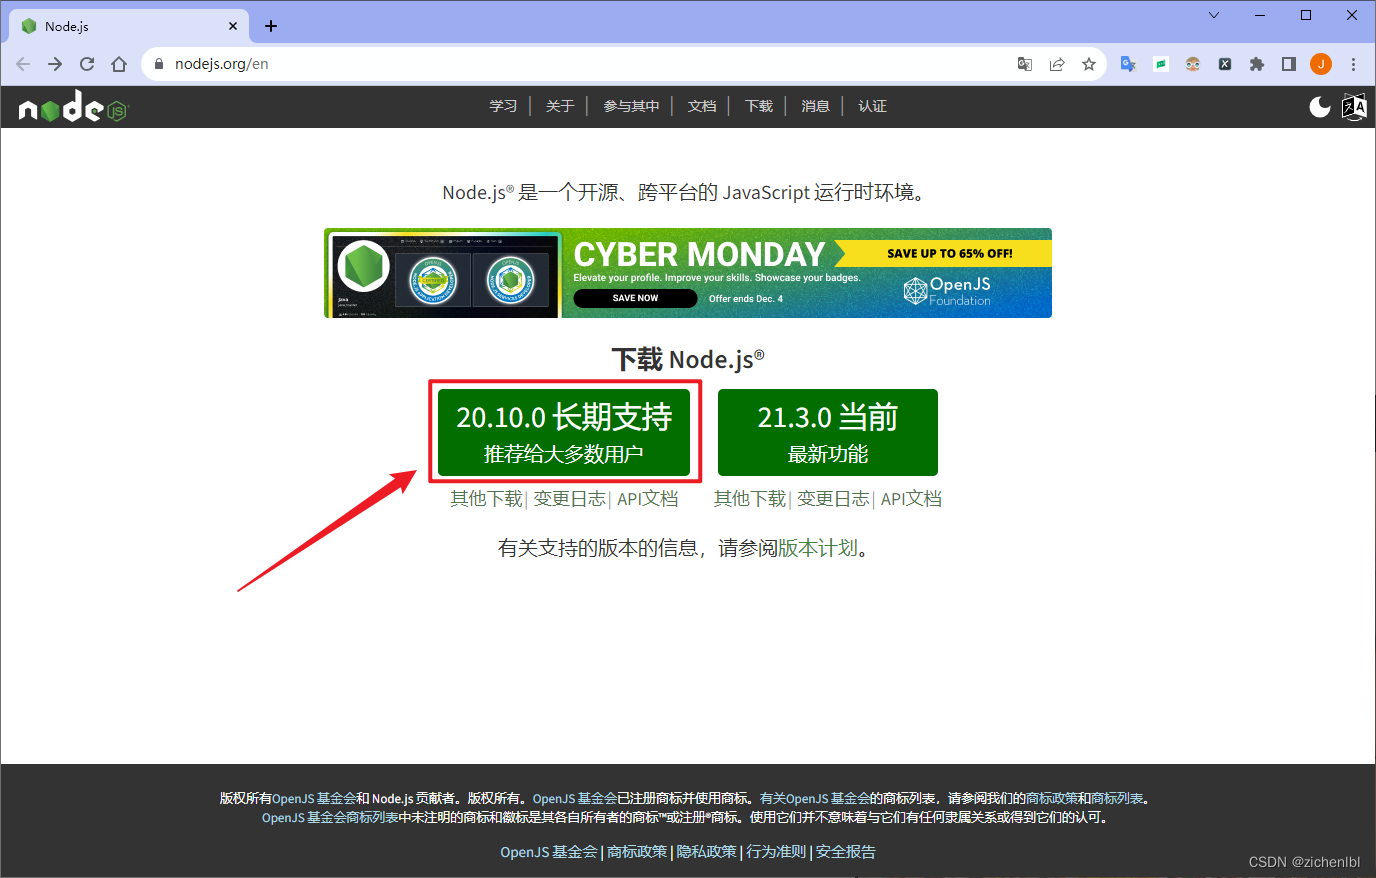
Task: Click the Node.js logo in header
Action: [x=73, y=107]
